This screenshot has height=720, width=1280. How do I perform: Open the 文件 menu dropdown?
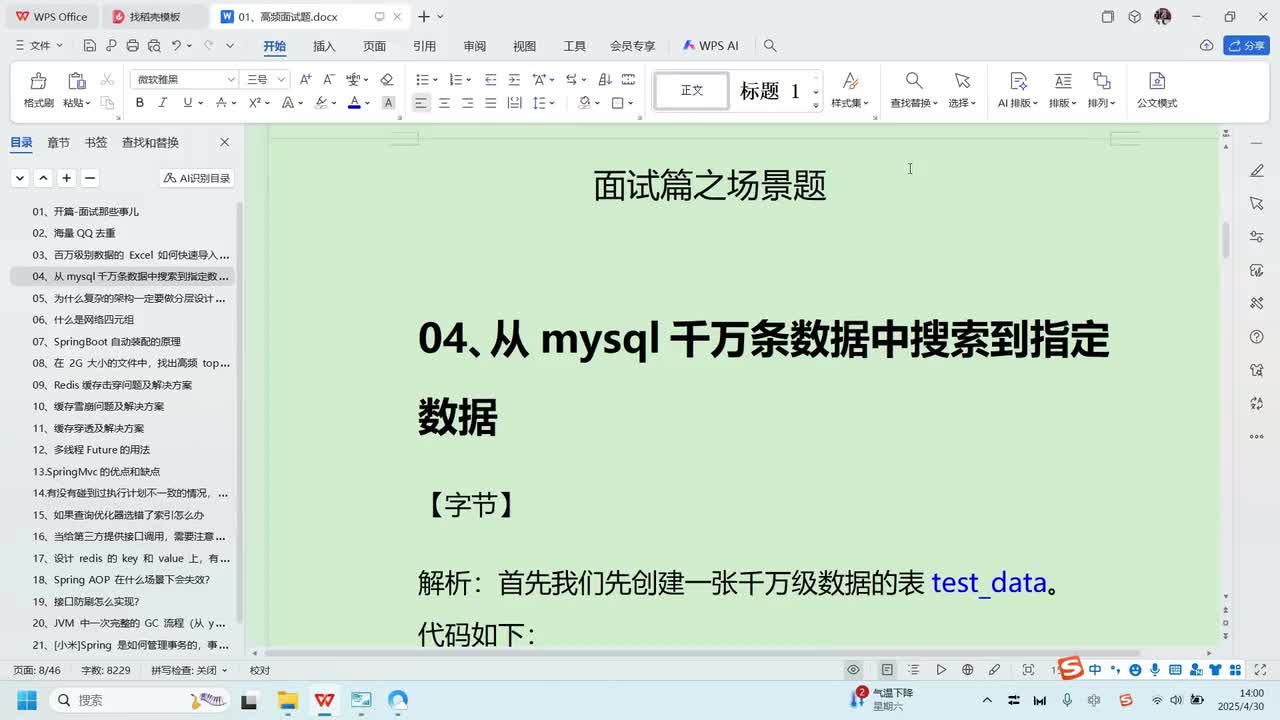40,46
